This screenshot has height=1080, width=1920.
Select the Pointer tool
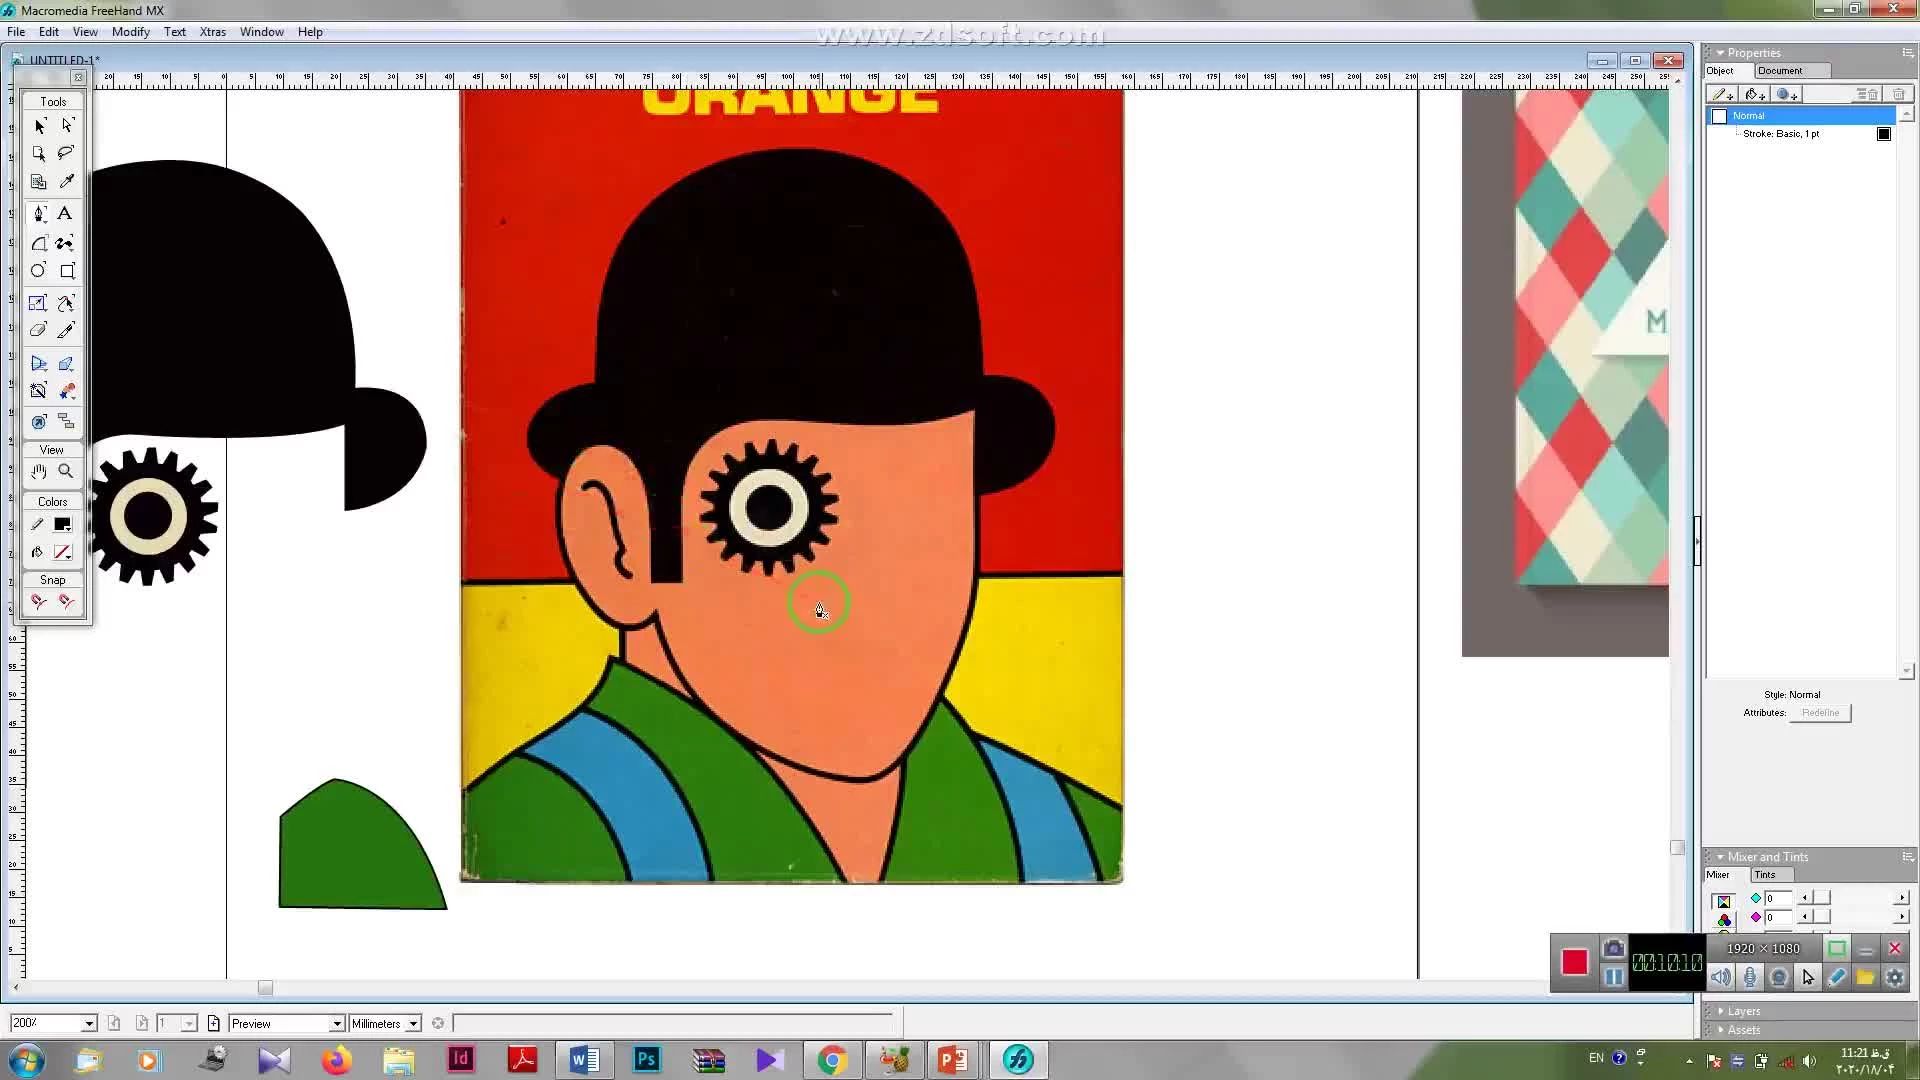pyautogui.click(x=39, y=126)
